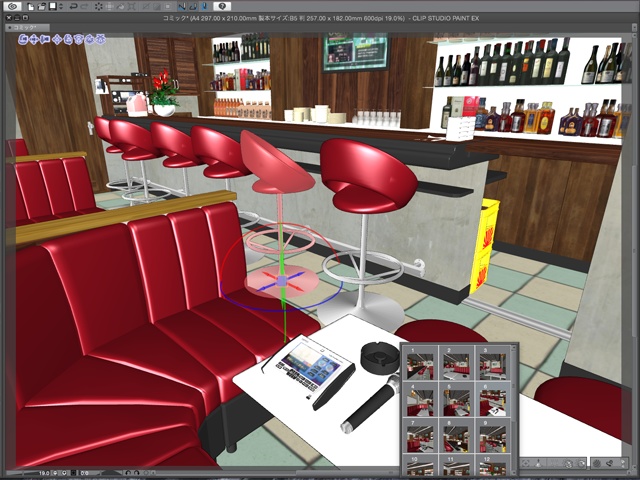This screenshot has height=480, width=640.
Task: Redo the last action
Action: click(x=84, y=7)
